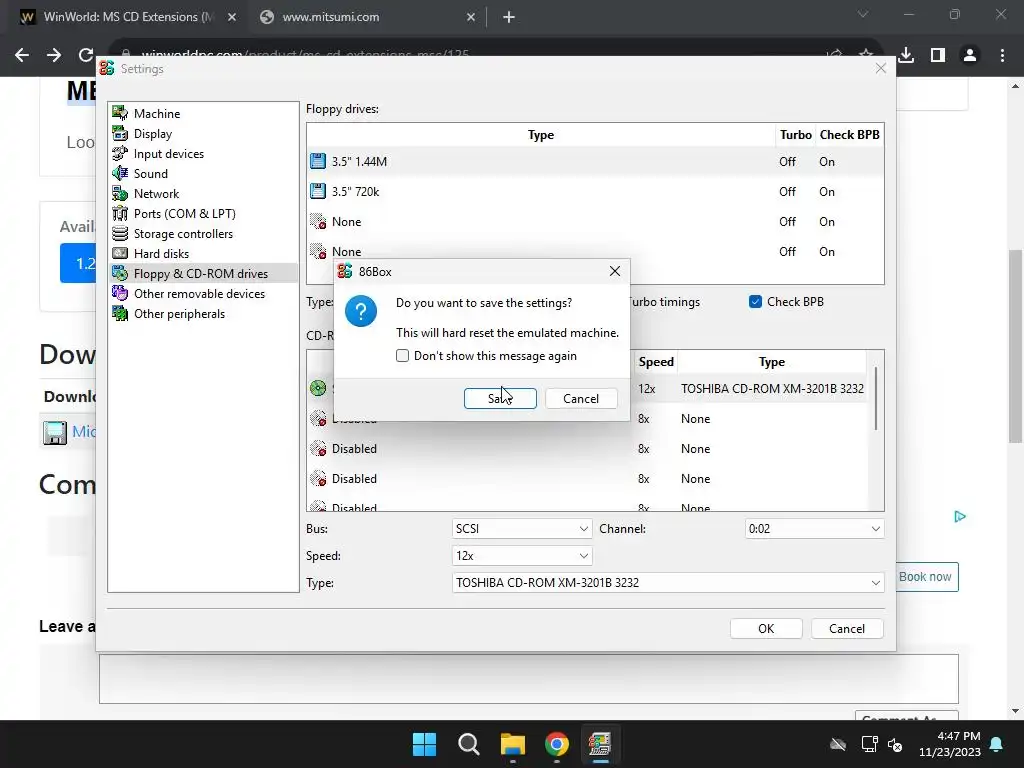This screenshot has height=768, width=1024.
Task: Click Save in the 86Box dialog
Action: coord(500,398)
